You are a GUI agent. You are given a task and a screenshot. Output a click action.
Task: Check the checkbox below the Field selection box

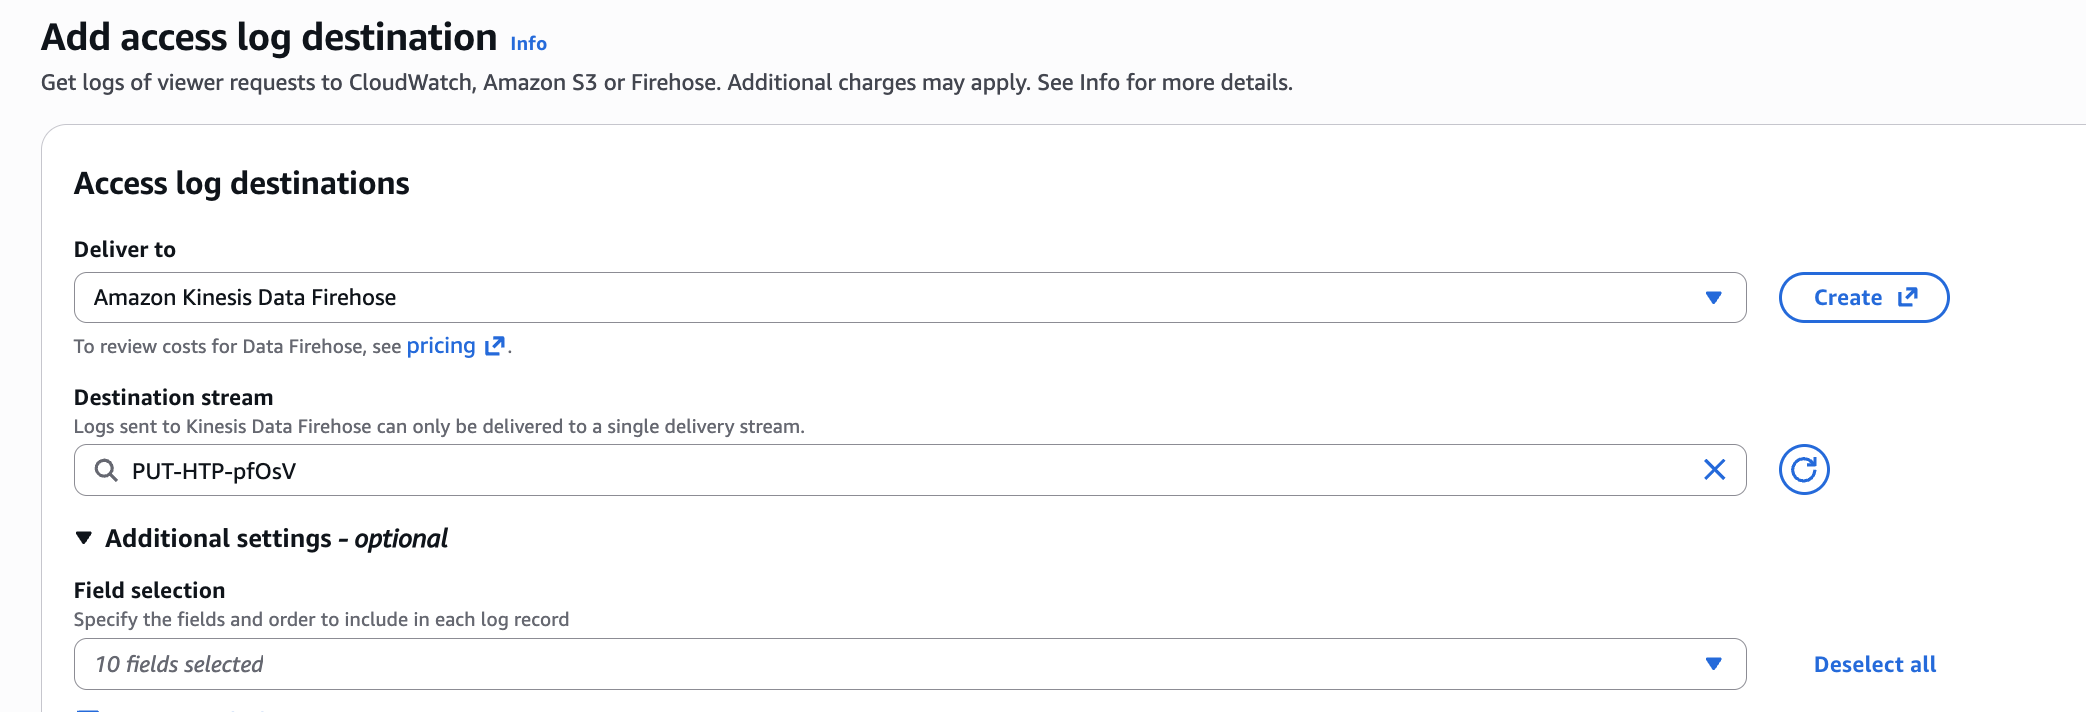[x=87, y=708]
